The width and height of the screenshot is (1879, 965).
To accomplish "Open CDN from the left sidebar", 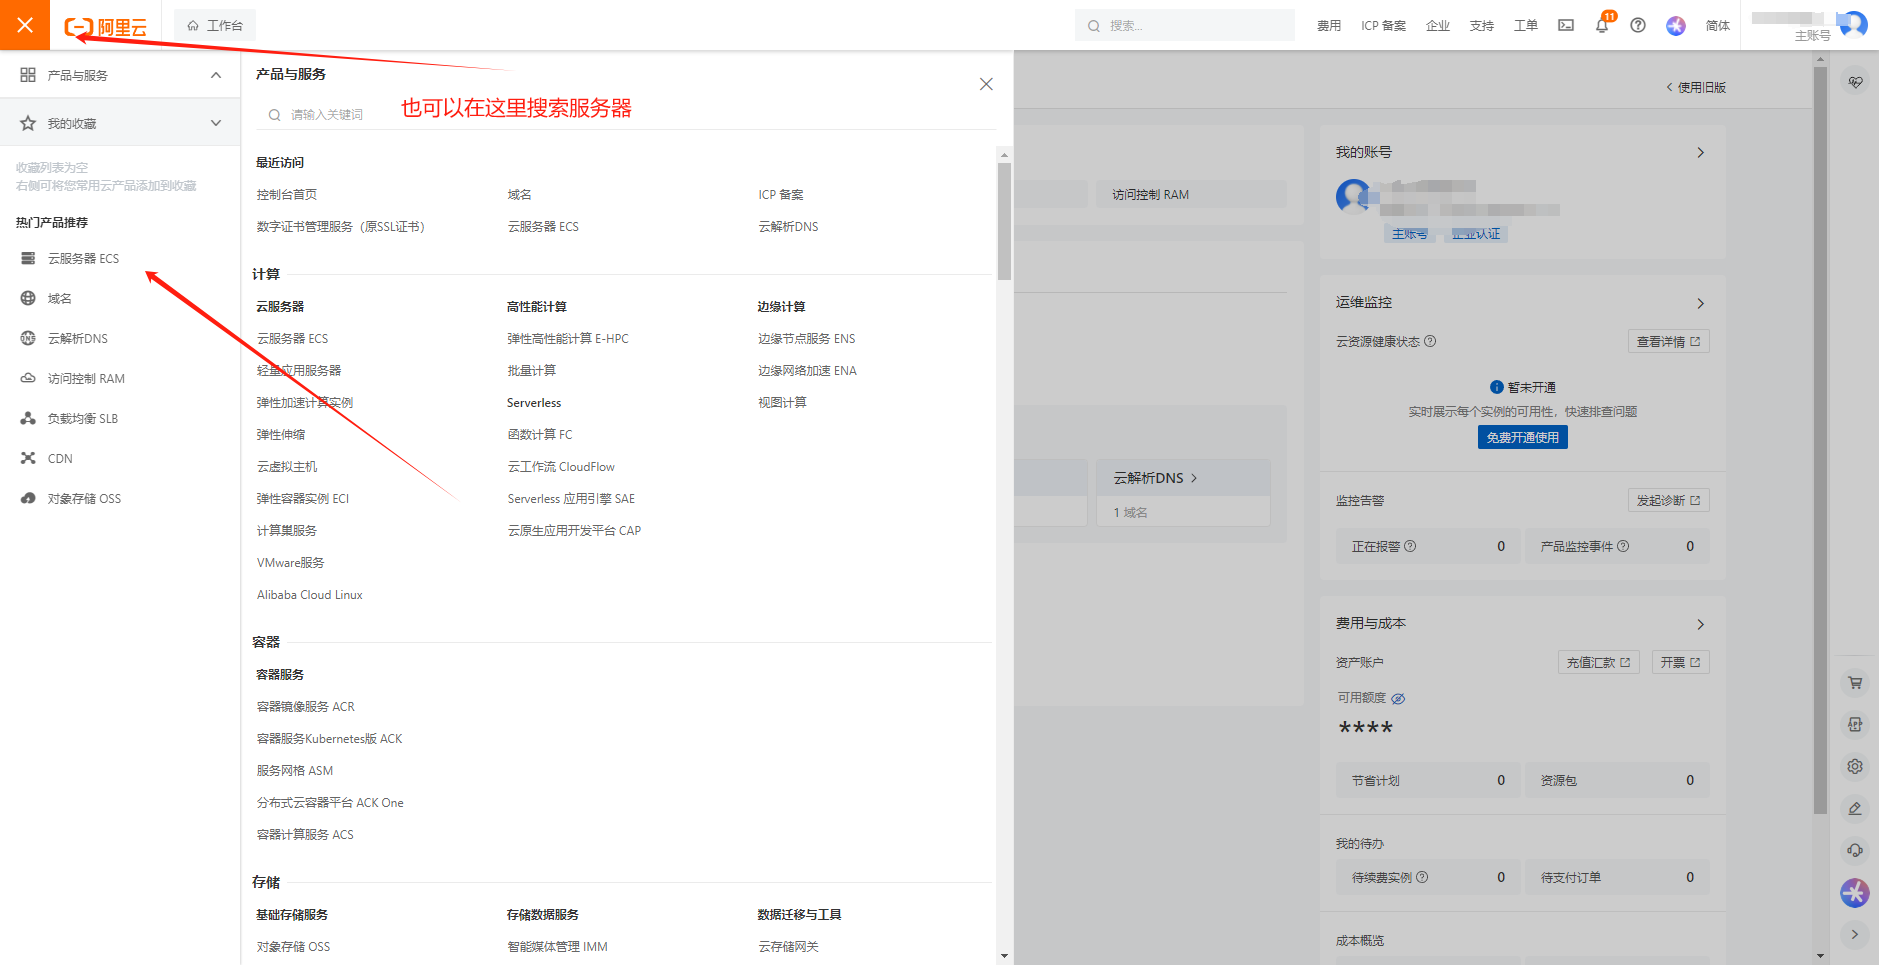I will click(x=59, y=457).
